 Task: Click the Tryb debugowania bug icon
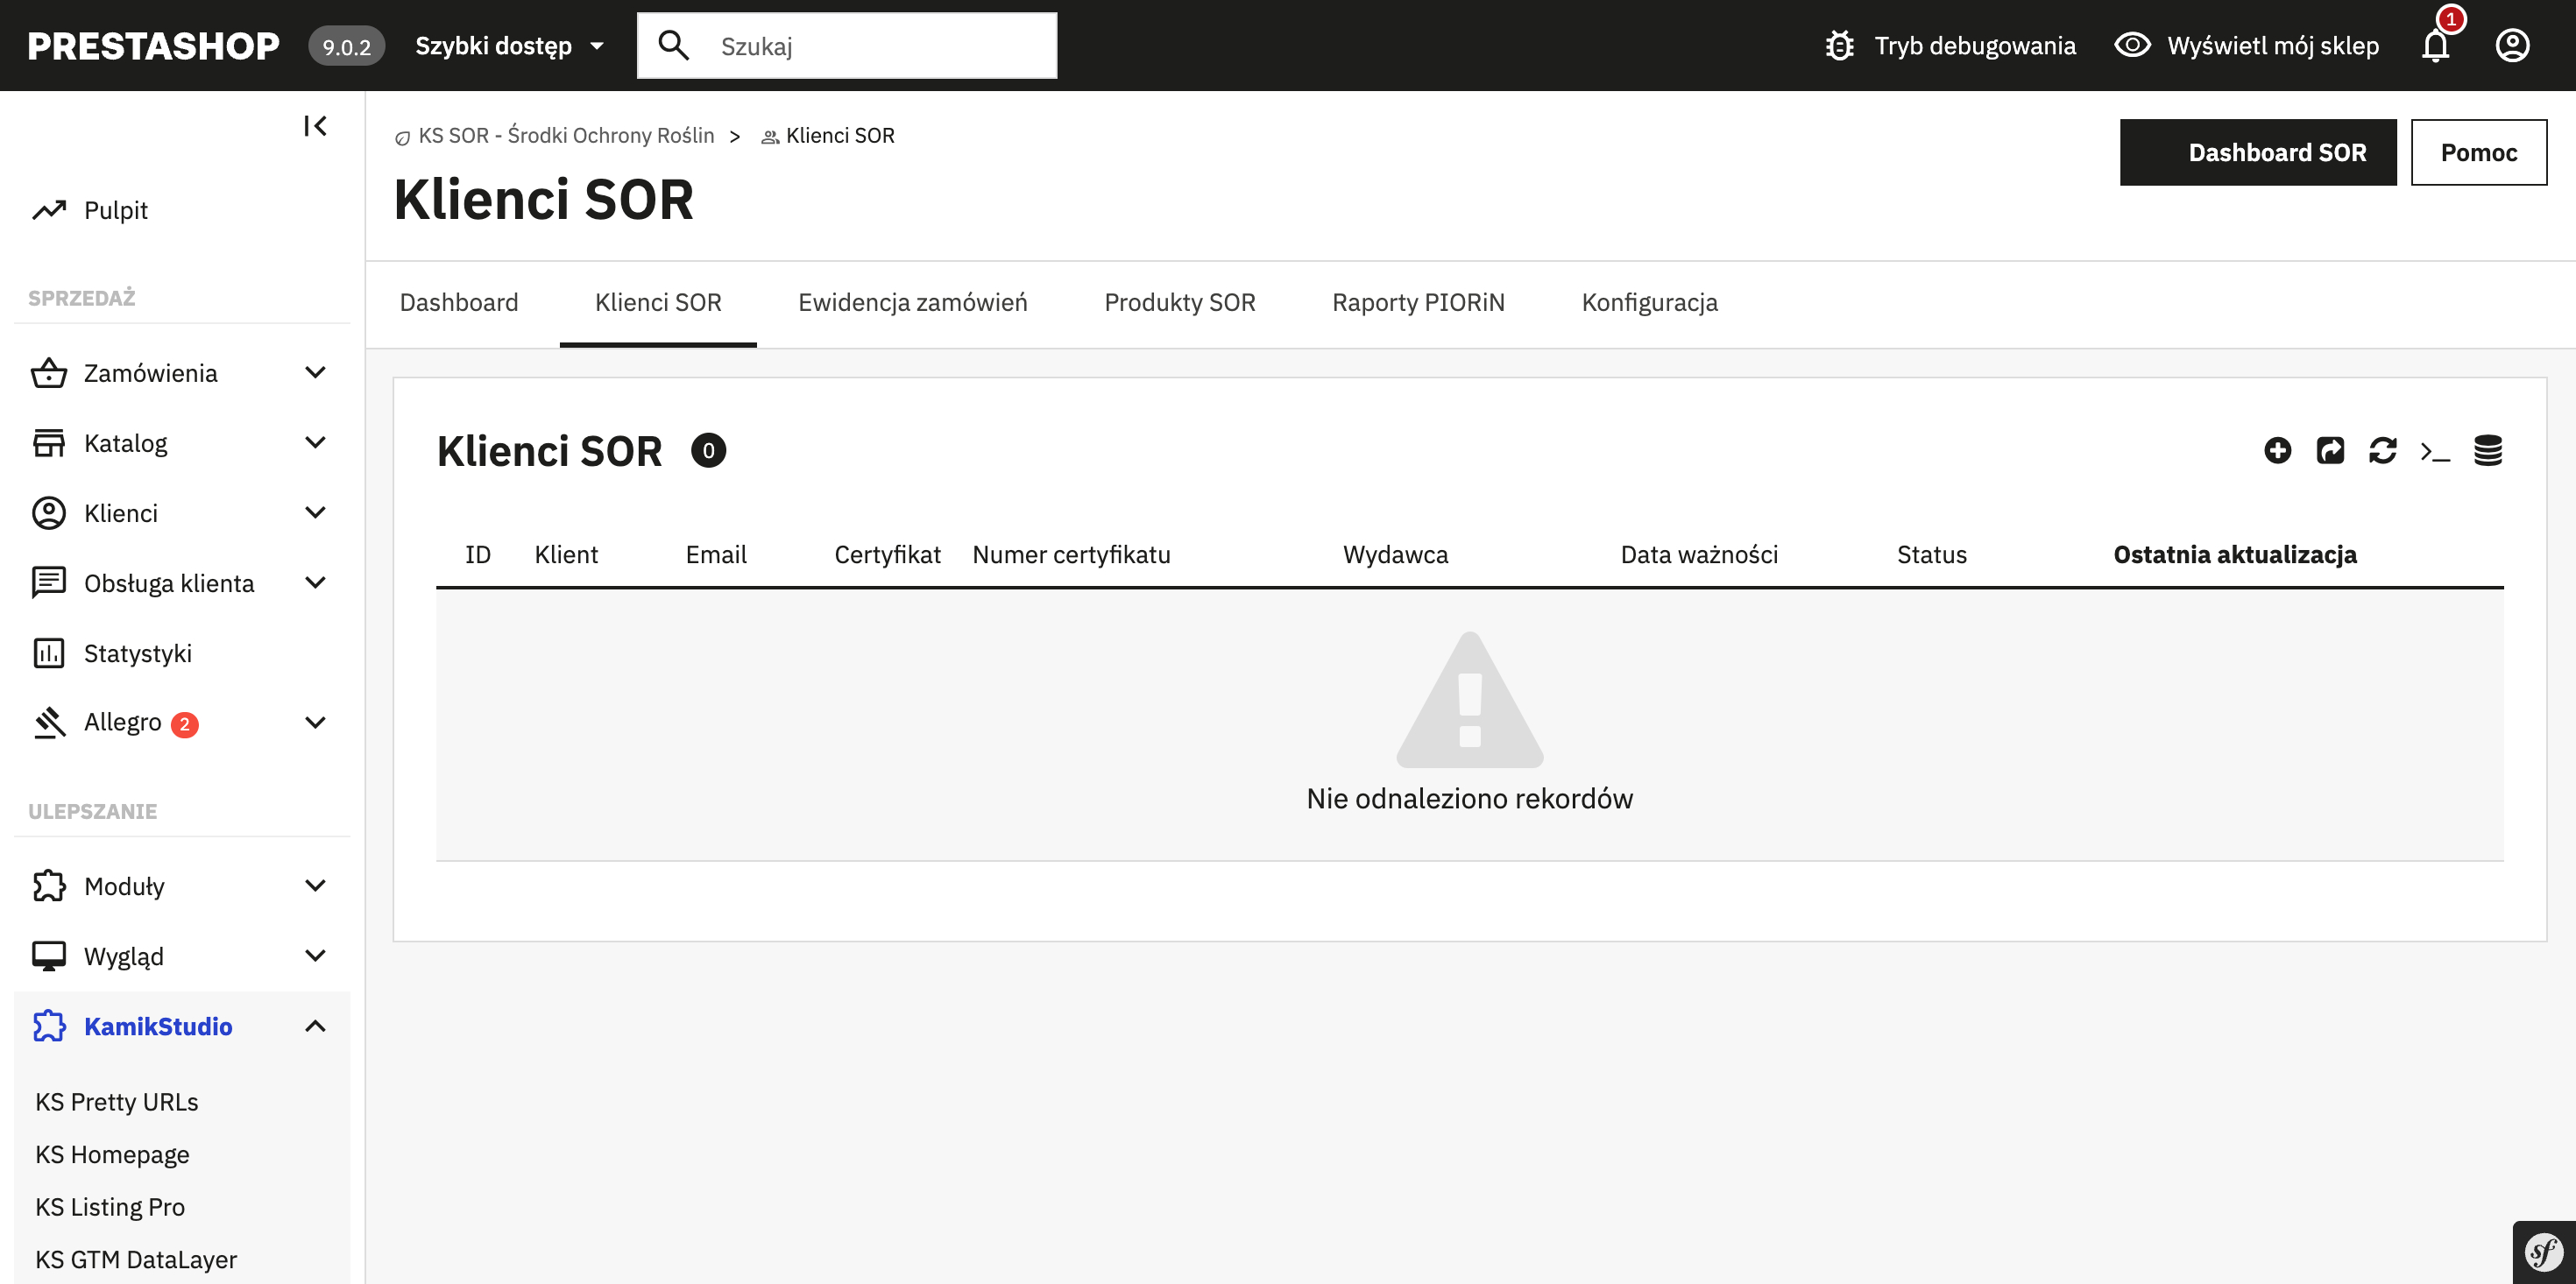[x=1840, y=46]
